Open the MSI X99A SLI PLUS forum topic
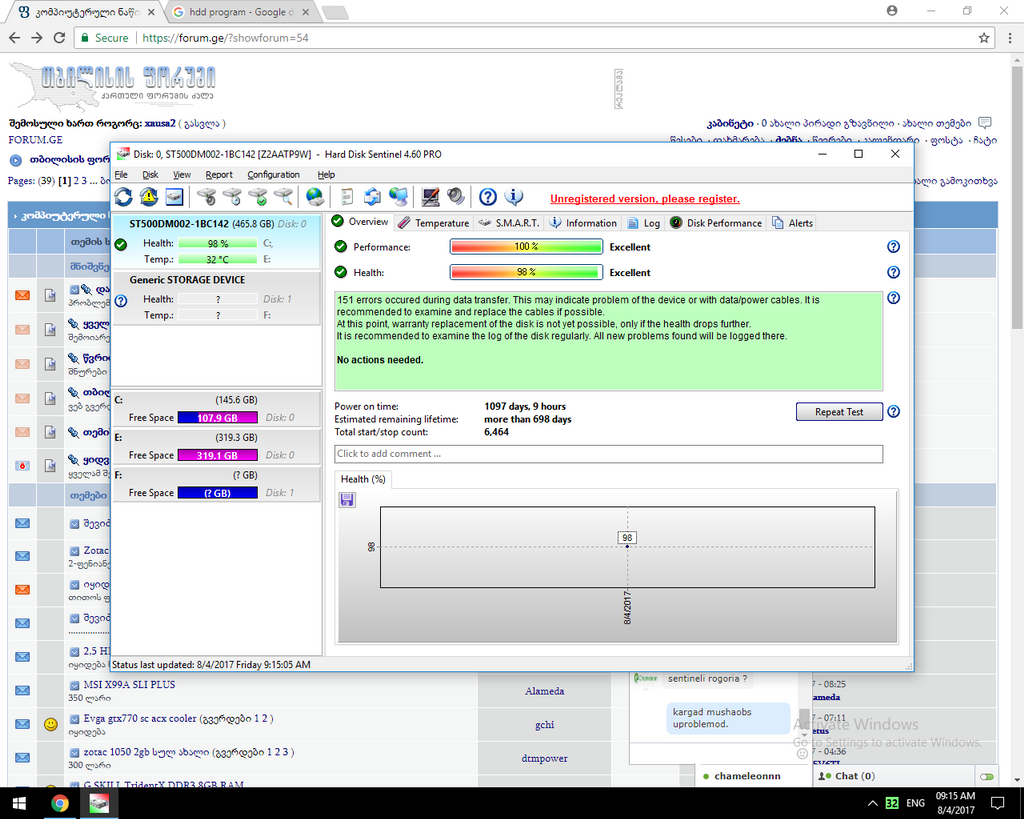 (129, 684)
